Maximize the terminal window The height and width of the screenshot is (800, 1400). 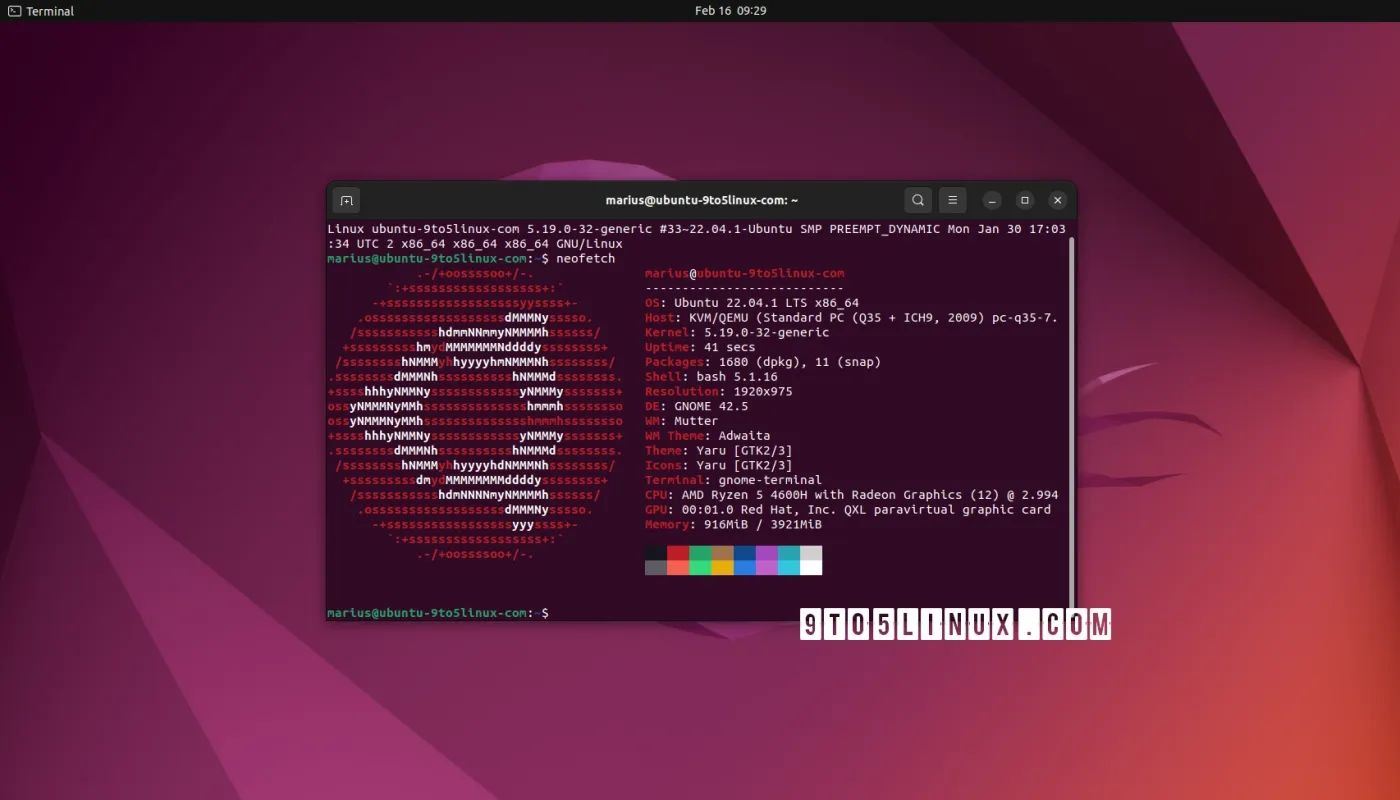[1024, 200]
